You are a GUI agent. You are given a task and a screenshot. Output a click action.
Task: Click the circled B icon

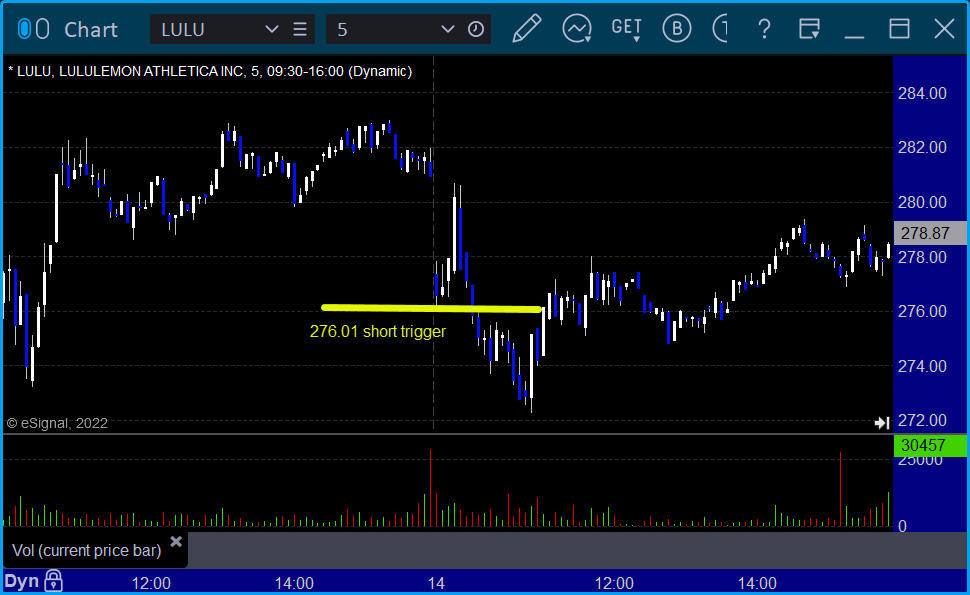(677, 28)
